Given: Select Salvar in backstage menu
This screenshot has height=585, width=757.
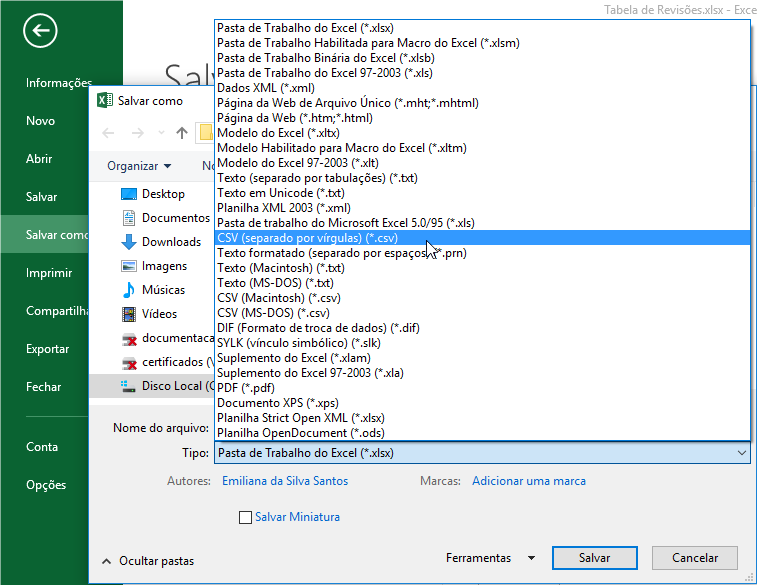Looking at the screenshot, I should pyautogui.click(x=42, y=197).
